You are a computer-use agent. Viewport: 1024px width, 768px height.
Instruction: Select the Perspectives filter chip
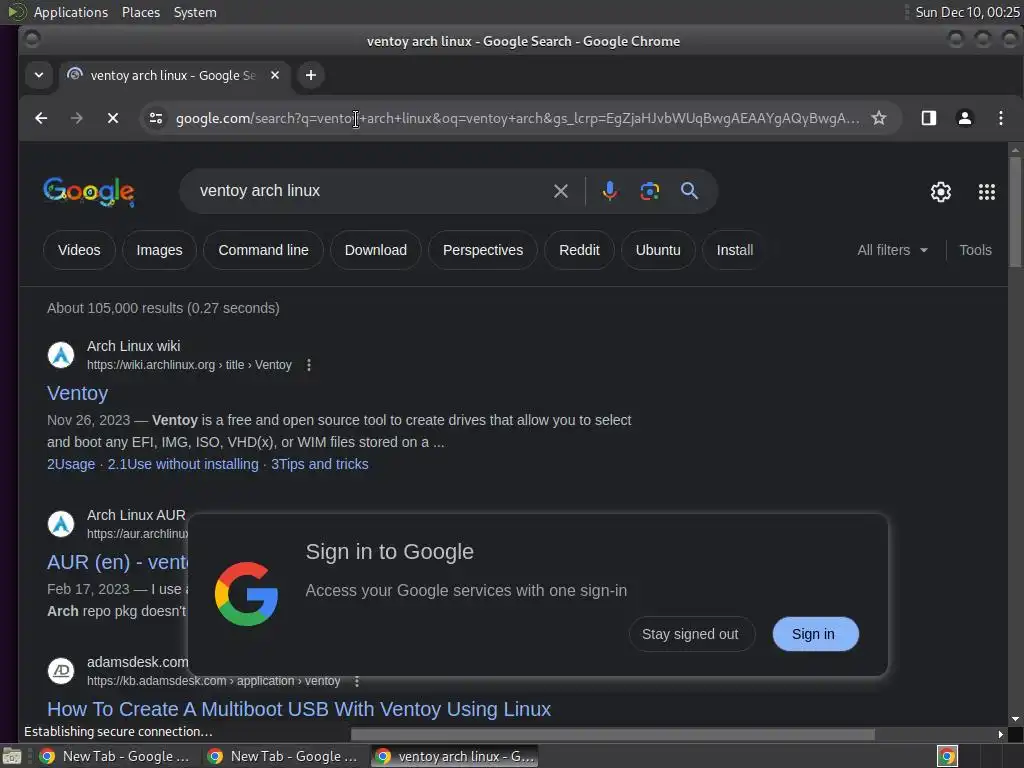483,250
